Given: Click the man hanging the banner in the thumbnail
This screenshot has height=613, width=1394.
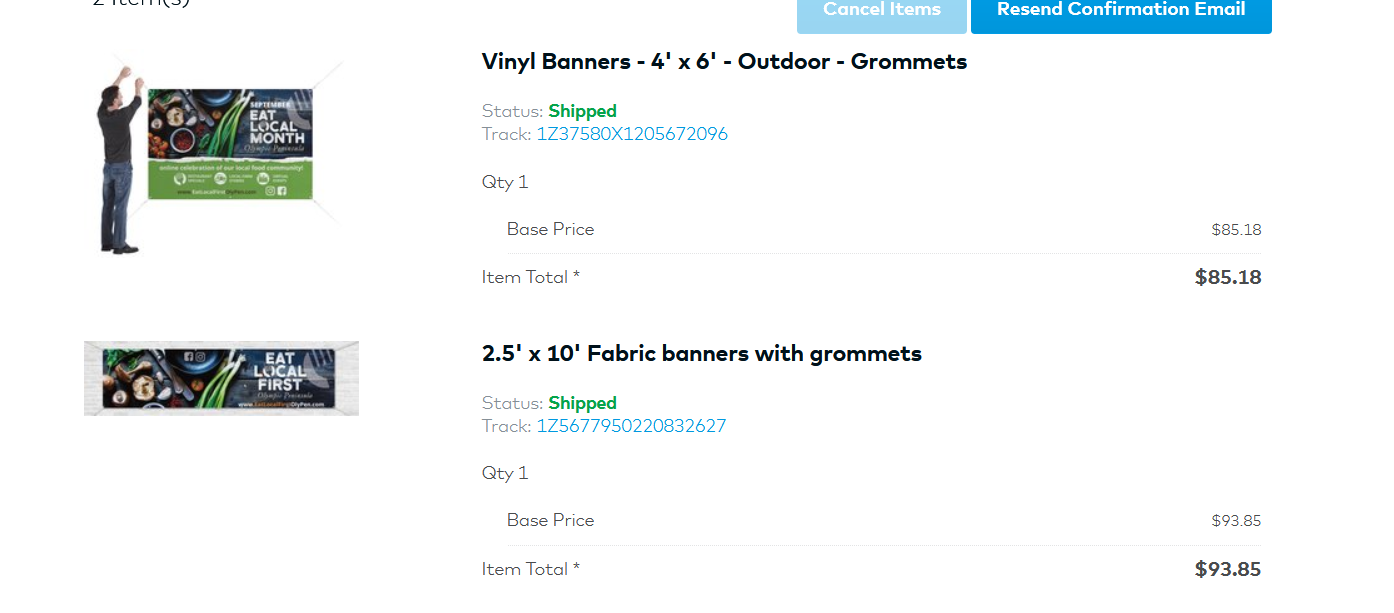Looking at the screenshot, I should (119, 160).
